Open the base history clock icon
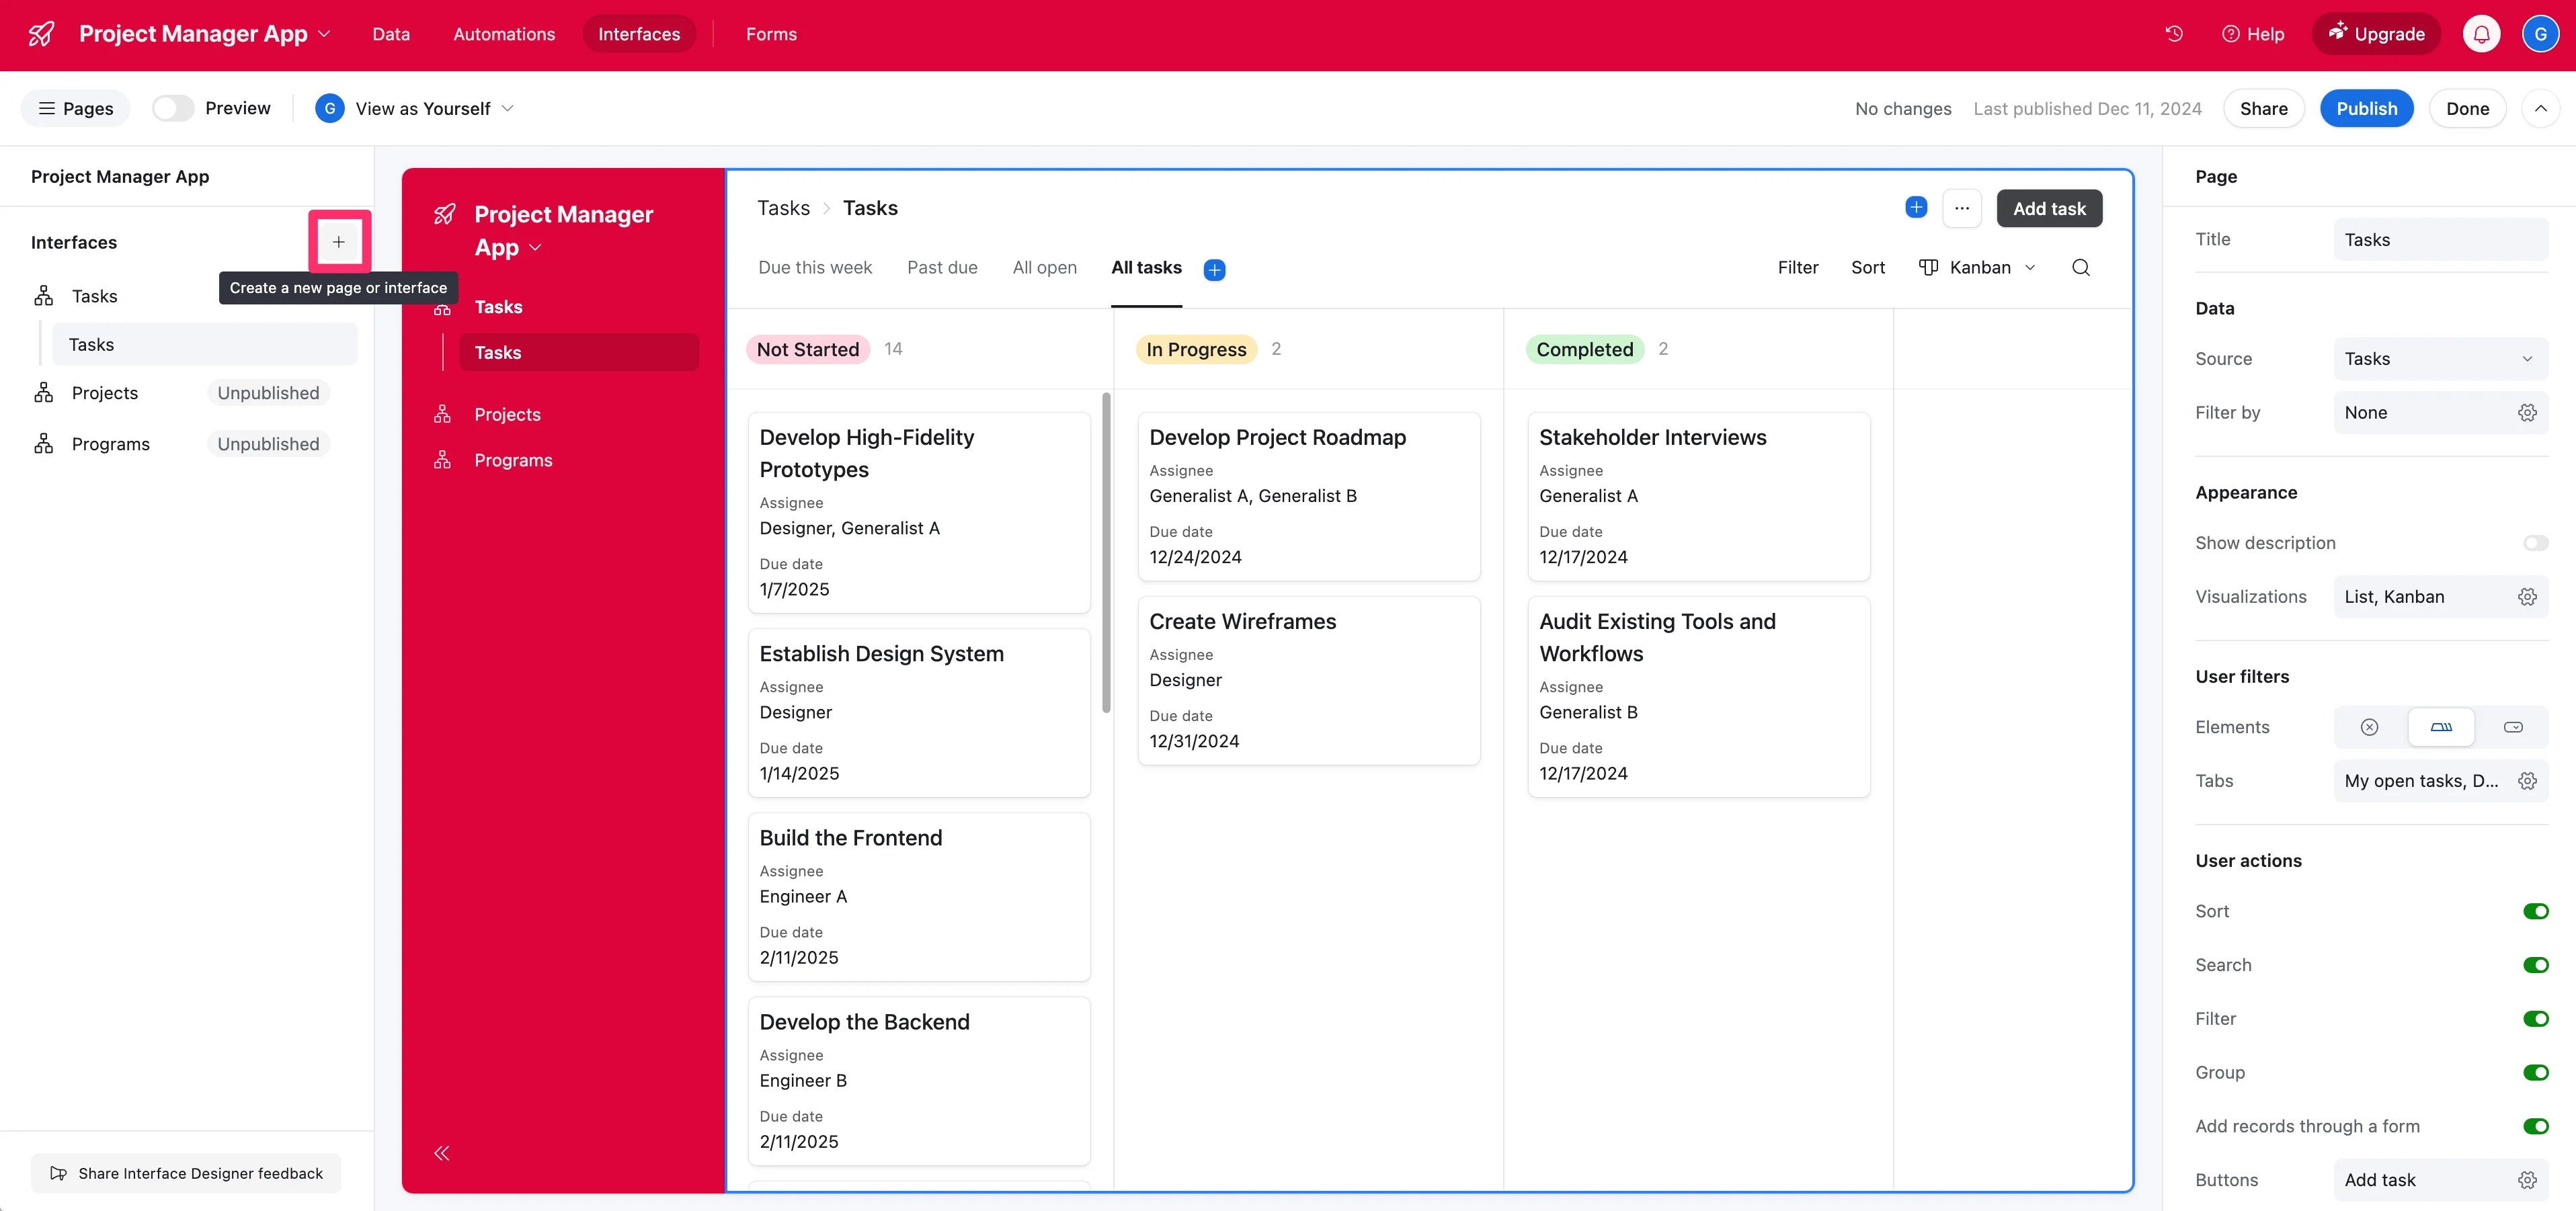The height and width of the screenshot is (1211, 2576). coord(2174,34)
